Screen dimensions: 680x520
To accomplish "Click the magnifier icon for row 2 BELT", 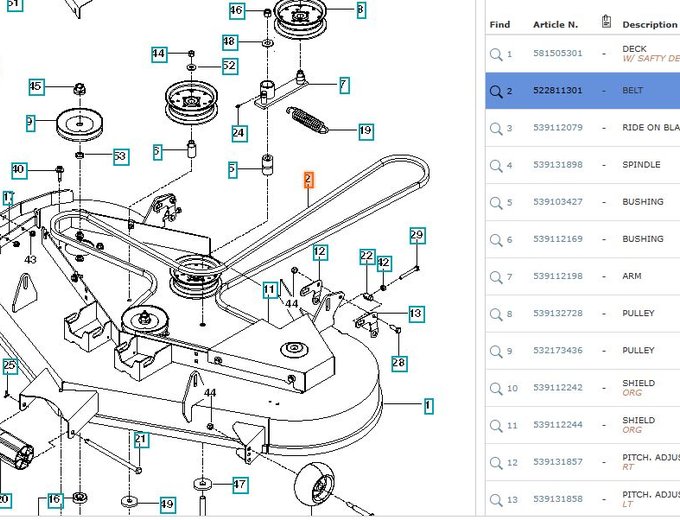I will click(x=496, y=91).
